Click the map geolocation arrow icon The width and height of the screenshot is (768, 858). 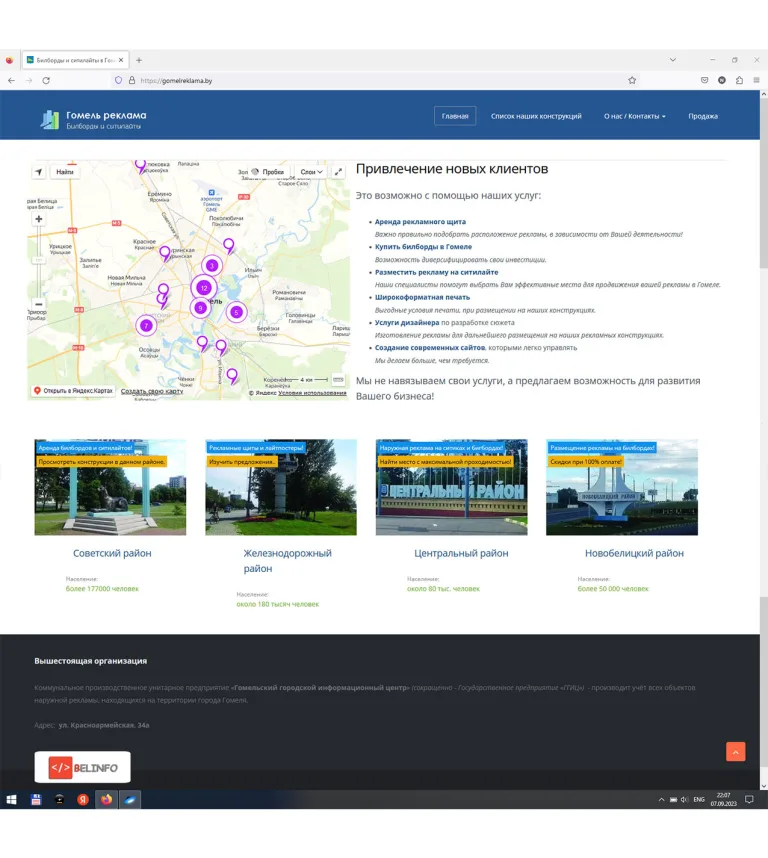[x=39, y=172]
